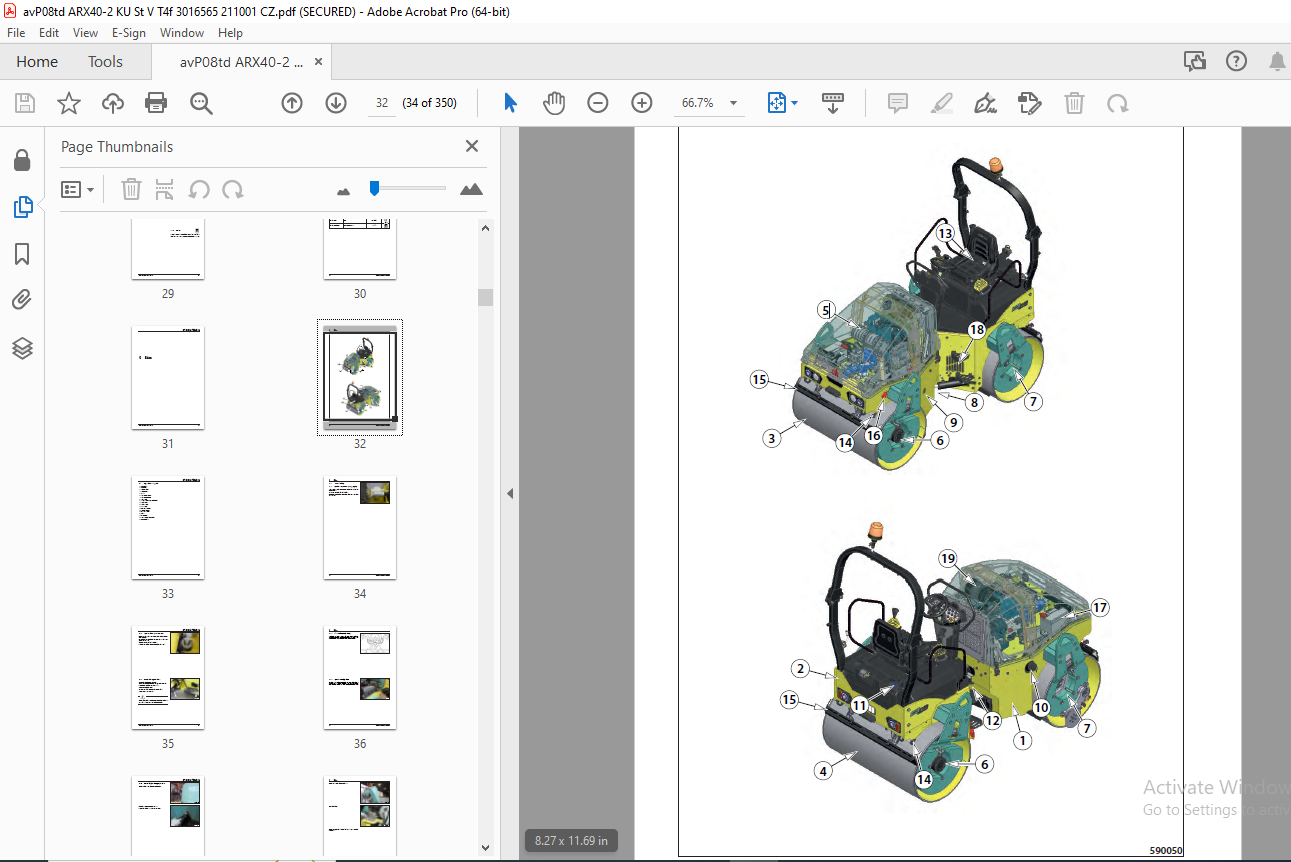Rotate thumbnails clockwise
Viewport: 1291px width, 862px height.
coord(233,189)
